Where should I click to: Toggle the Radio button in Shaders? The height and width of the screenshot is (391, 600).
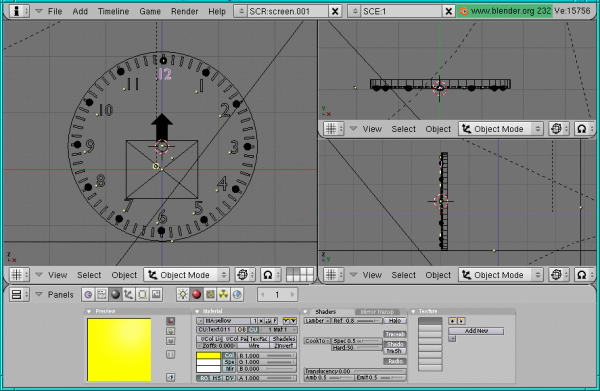[x=395, y=361]
